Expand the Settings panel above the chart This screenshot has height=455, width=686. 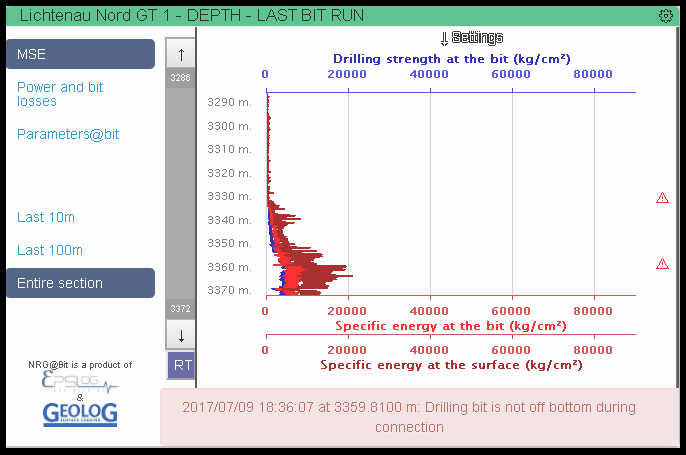pyautogui.click(x=472, y=38)
